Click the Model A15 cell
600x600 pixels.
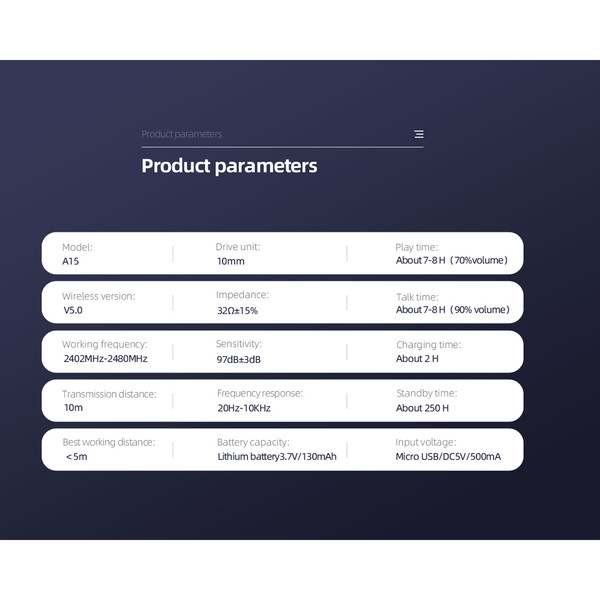pyautogui.click(x=77, y=254)
